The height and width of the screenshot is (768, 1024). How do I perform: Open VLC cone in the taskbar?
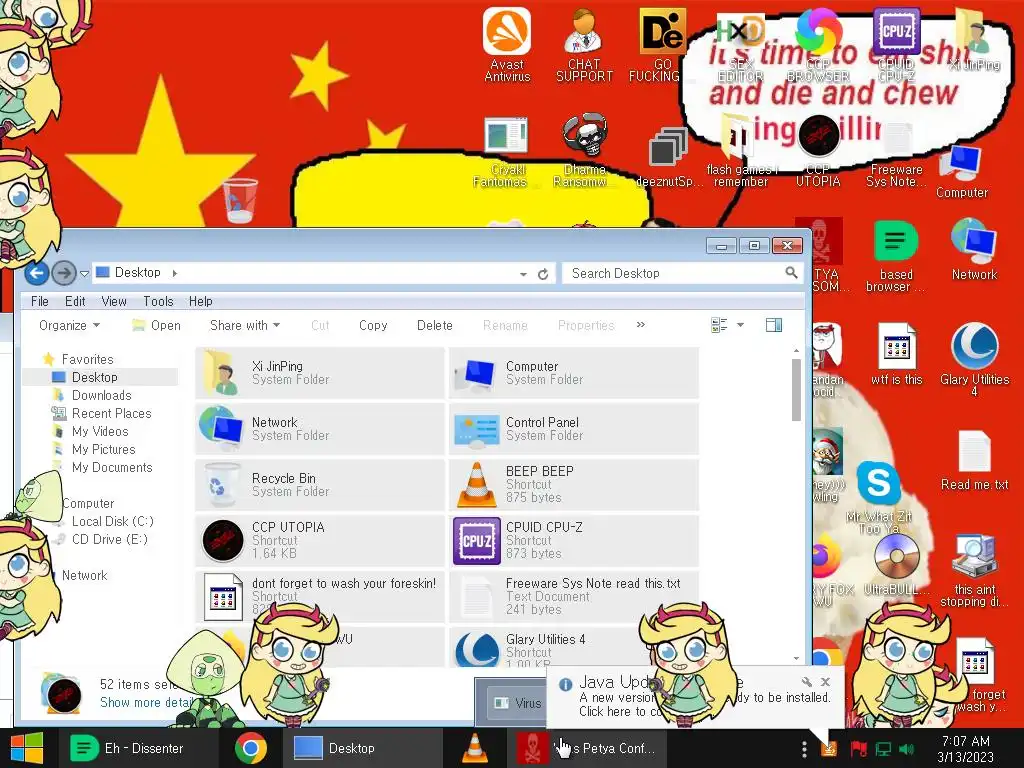(475, 748)
